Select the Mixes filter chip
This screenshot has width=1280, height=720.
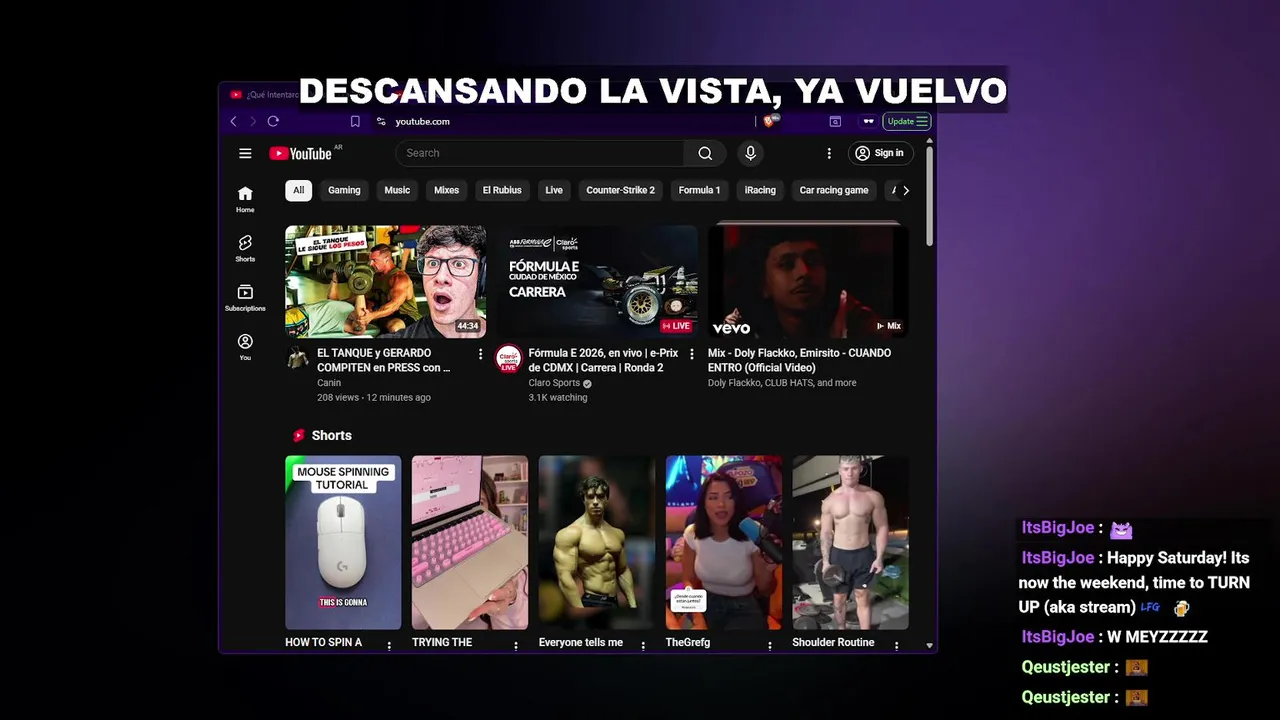click(x=446, y=190)
